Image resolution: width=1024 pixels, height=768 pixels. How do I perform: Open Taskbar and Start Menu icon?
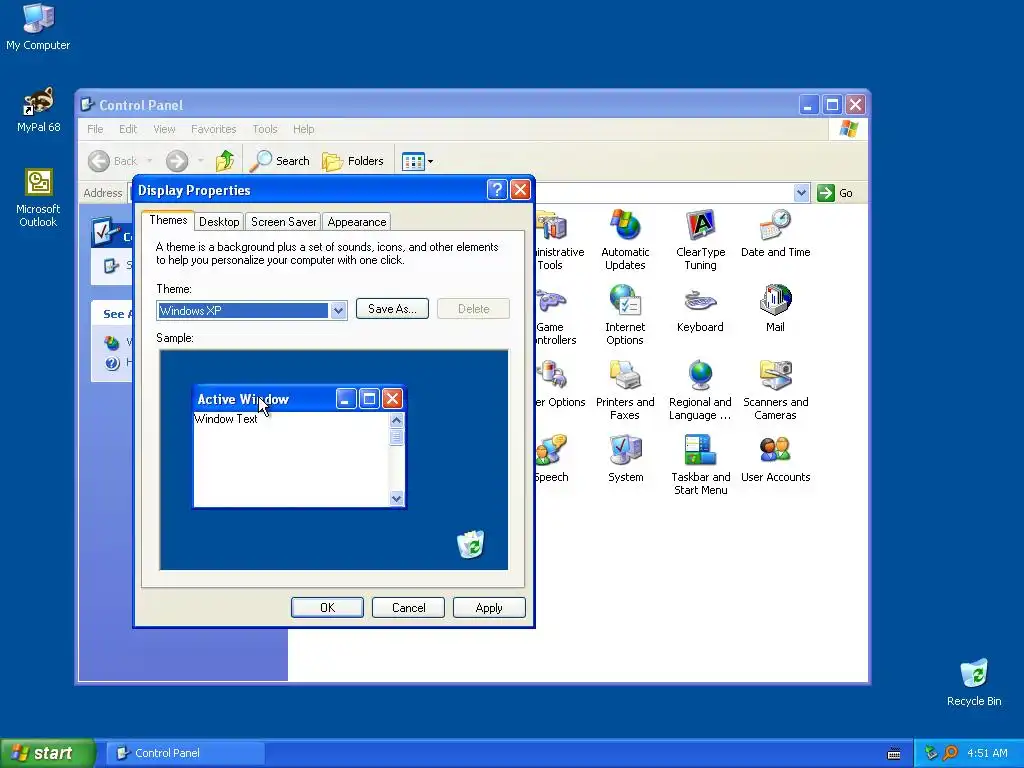pyautogui.click(x=700, y=464)
